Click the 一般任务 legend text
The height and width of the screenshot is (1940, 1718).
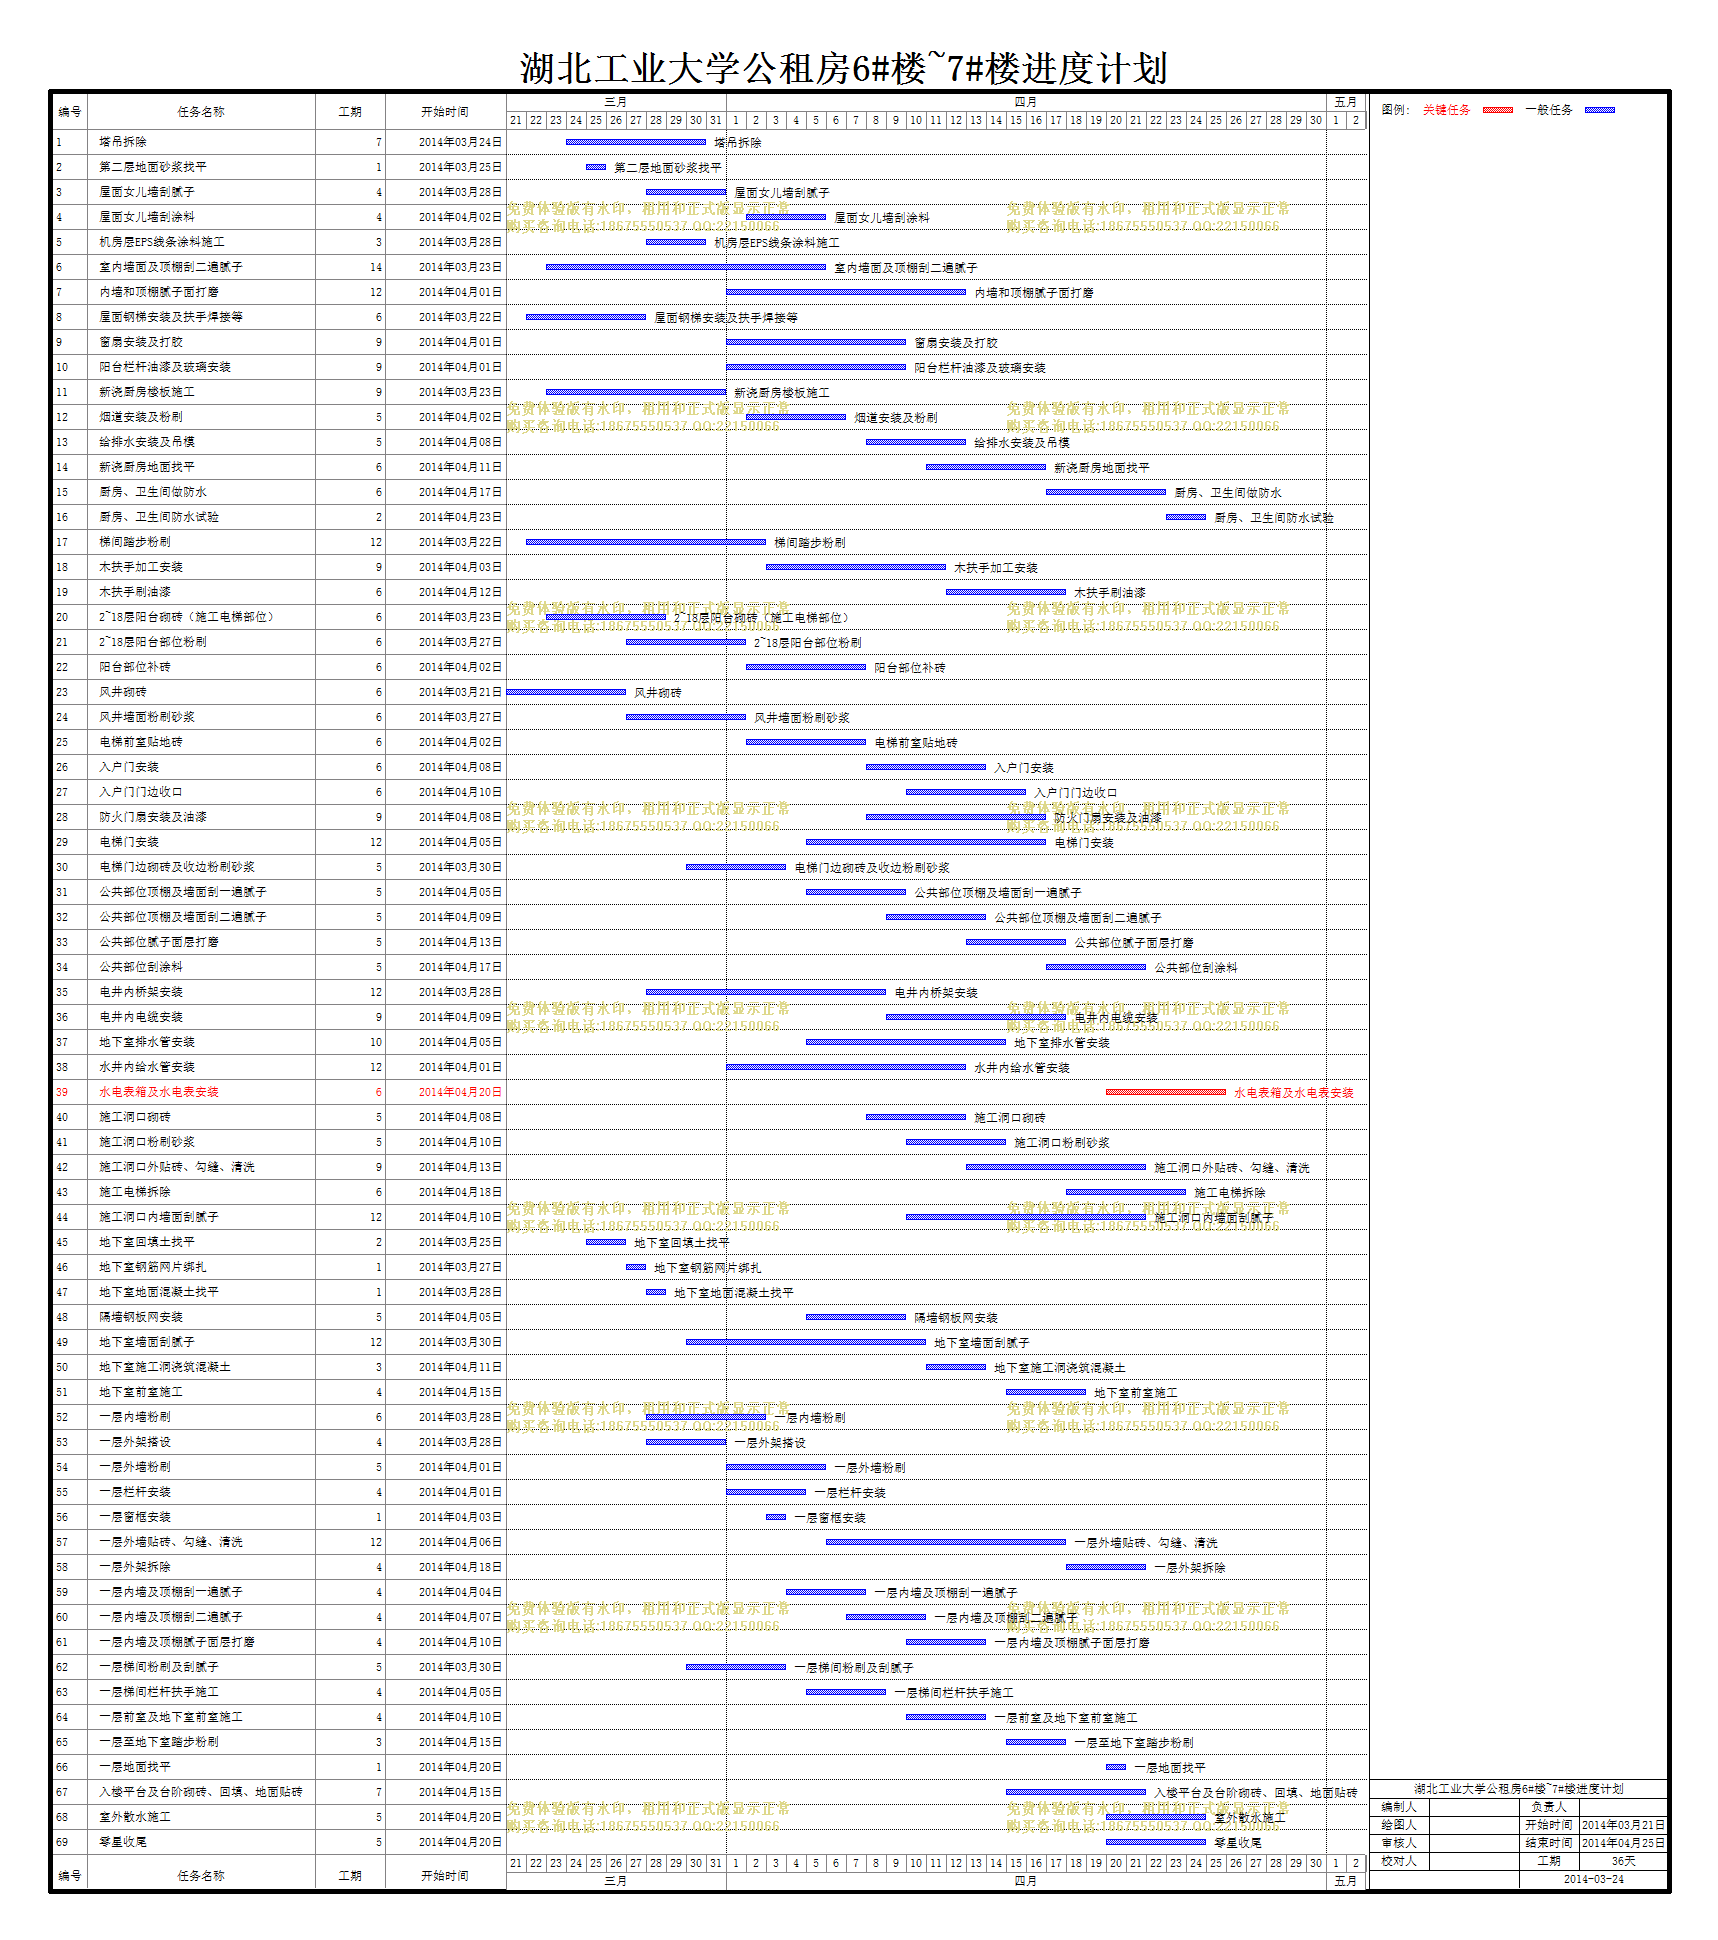pyautogui.click(x=1549, y=110)
